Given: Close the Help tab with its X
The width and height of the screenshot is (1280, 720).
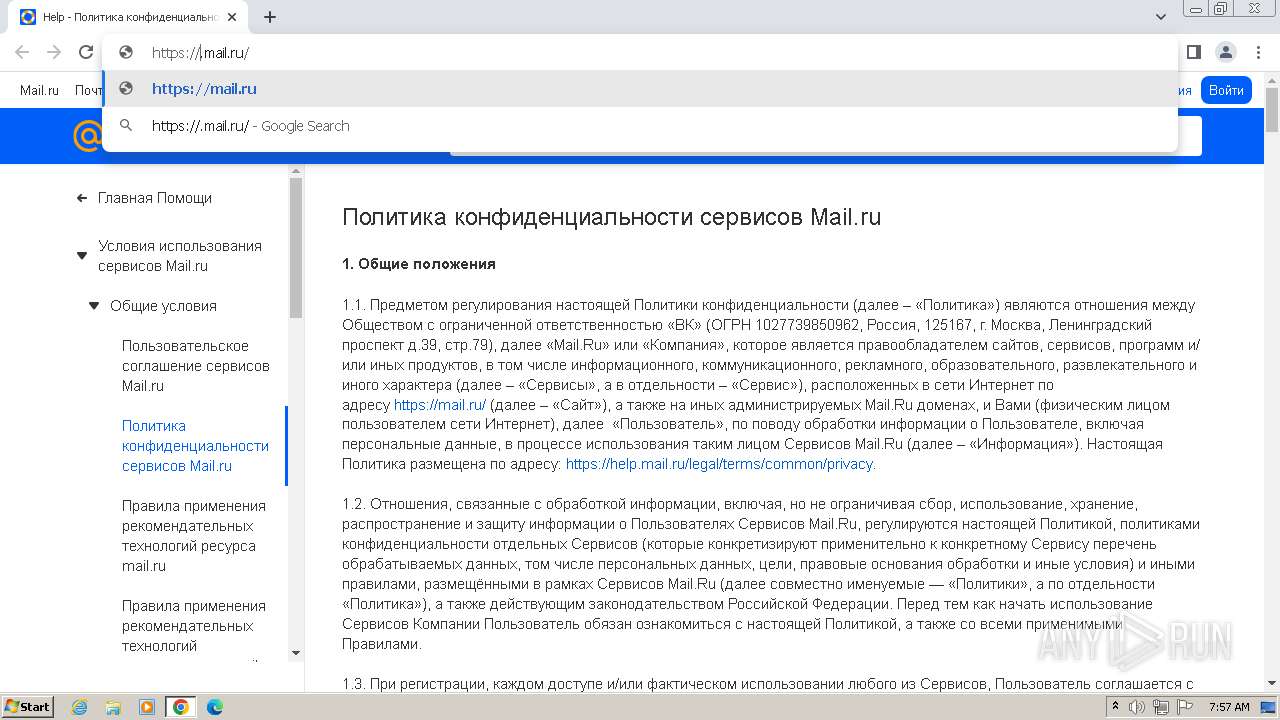Looking at the screenshot, I should tap(233, 17).
